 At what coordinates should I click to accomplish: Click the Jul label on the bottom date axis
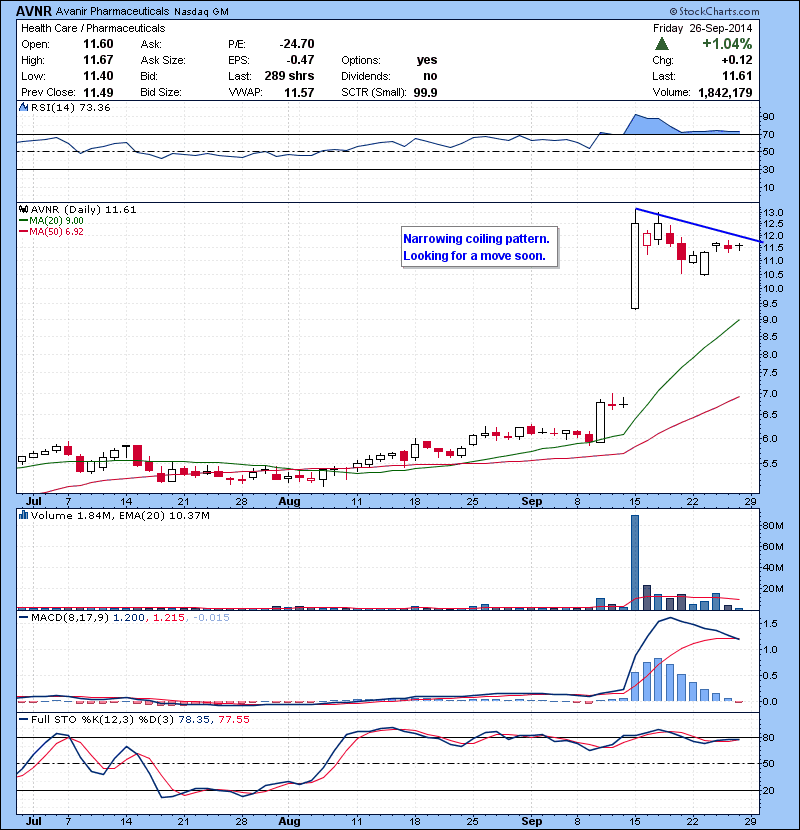(x=33, y=821)
